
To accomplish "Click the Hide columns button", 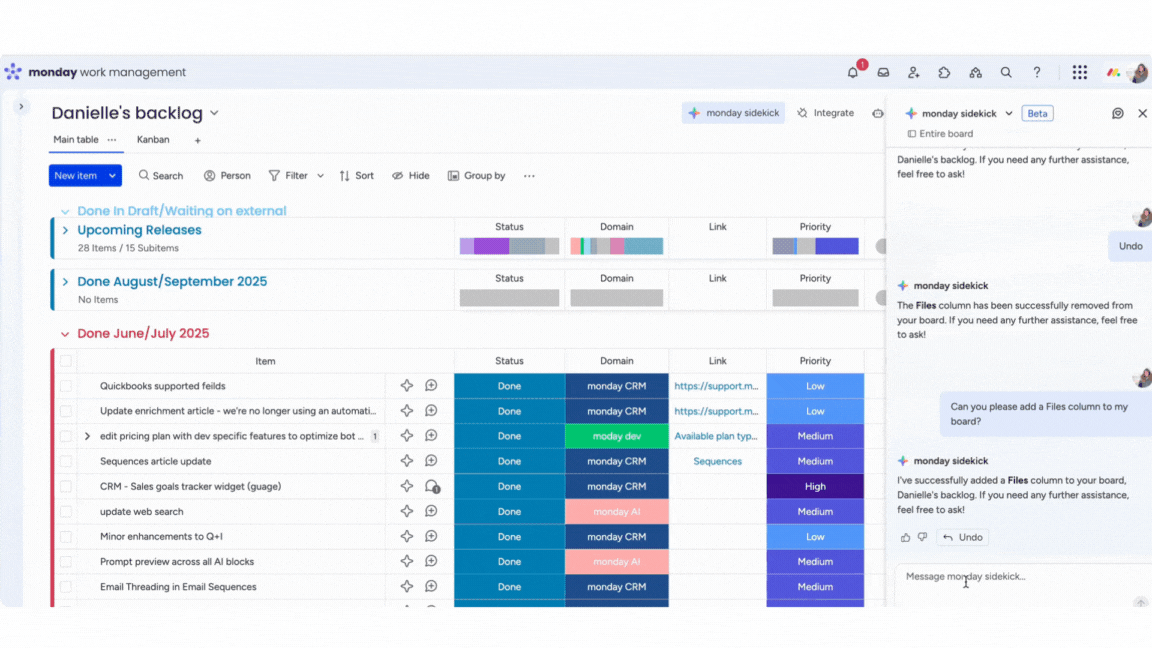I will pos(411,176).
